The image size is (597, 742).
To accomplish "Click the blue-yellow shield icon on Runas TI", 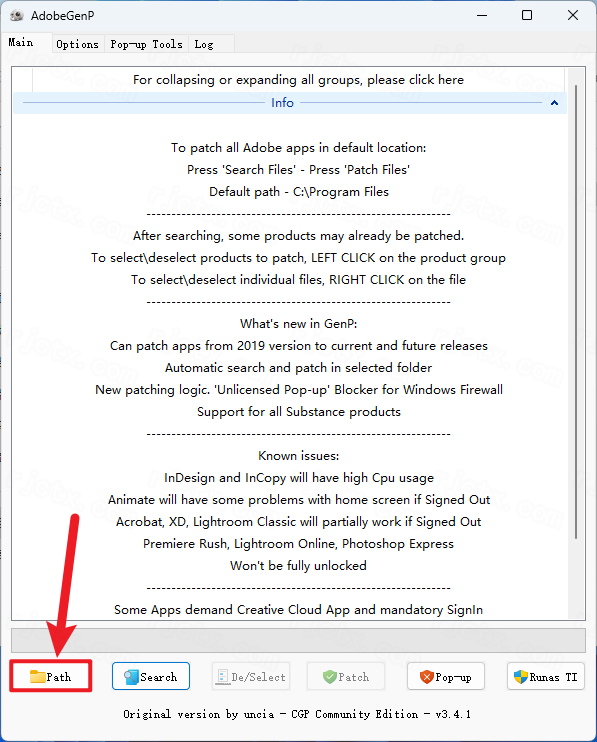I will pos(521,677).
